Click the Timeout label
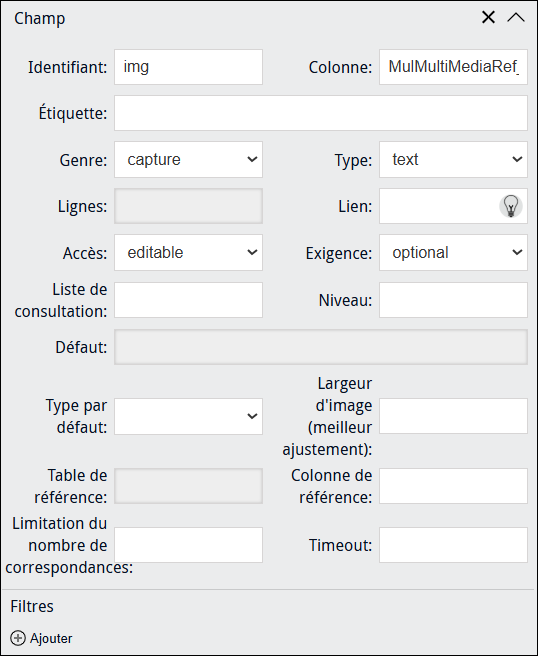 click(x=340, y=545)
